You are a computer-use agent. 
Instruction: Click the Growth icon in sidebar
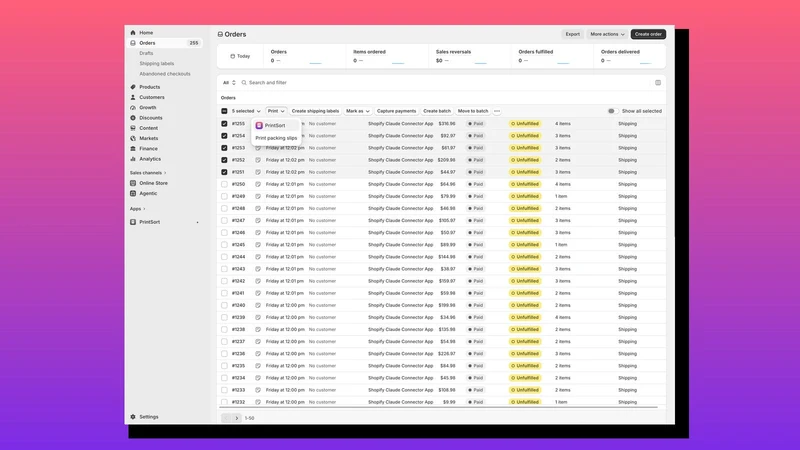[133, 108]
